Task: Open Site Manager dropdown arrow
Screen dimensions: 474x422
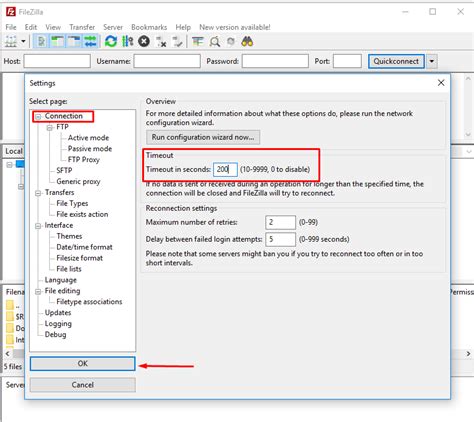Action: (23, 42)
